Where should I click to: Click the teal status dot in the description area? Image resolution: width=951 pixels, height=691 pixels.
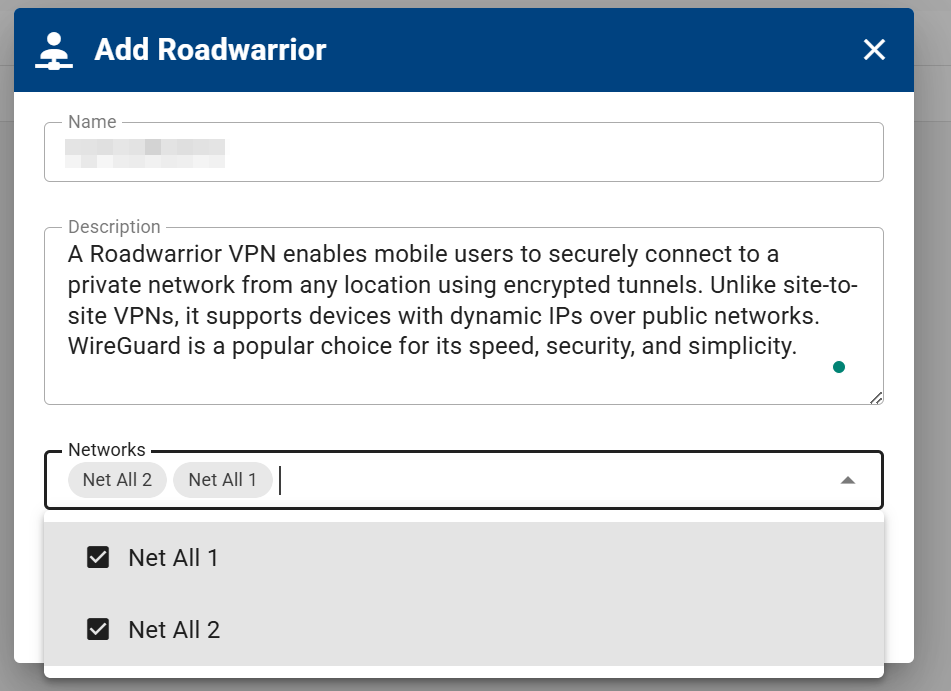click(x=839, y=367)
